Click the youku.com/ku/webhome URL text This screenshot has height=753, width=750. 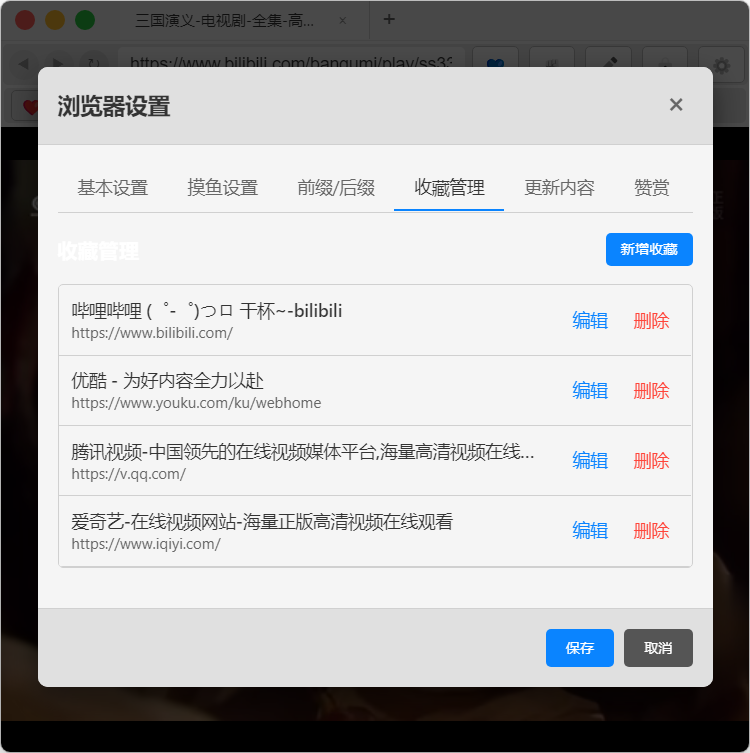click(x=196, y=403)
